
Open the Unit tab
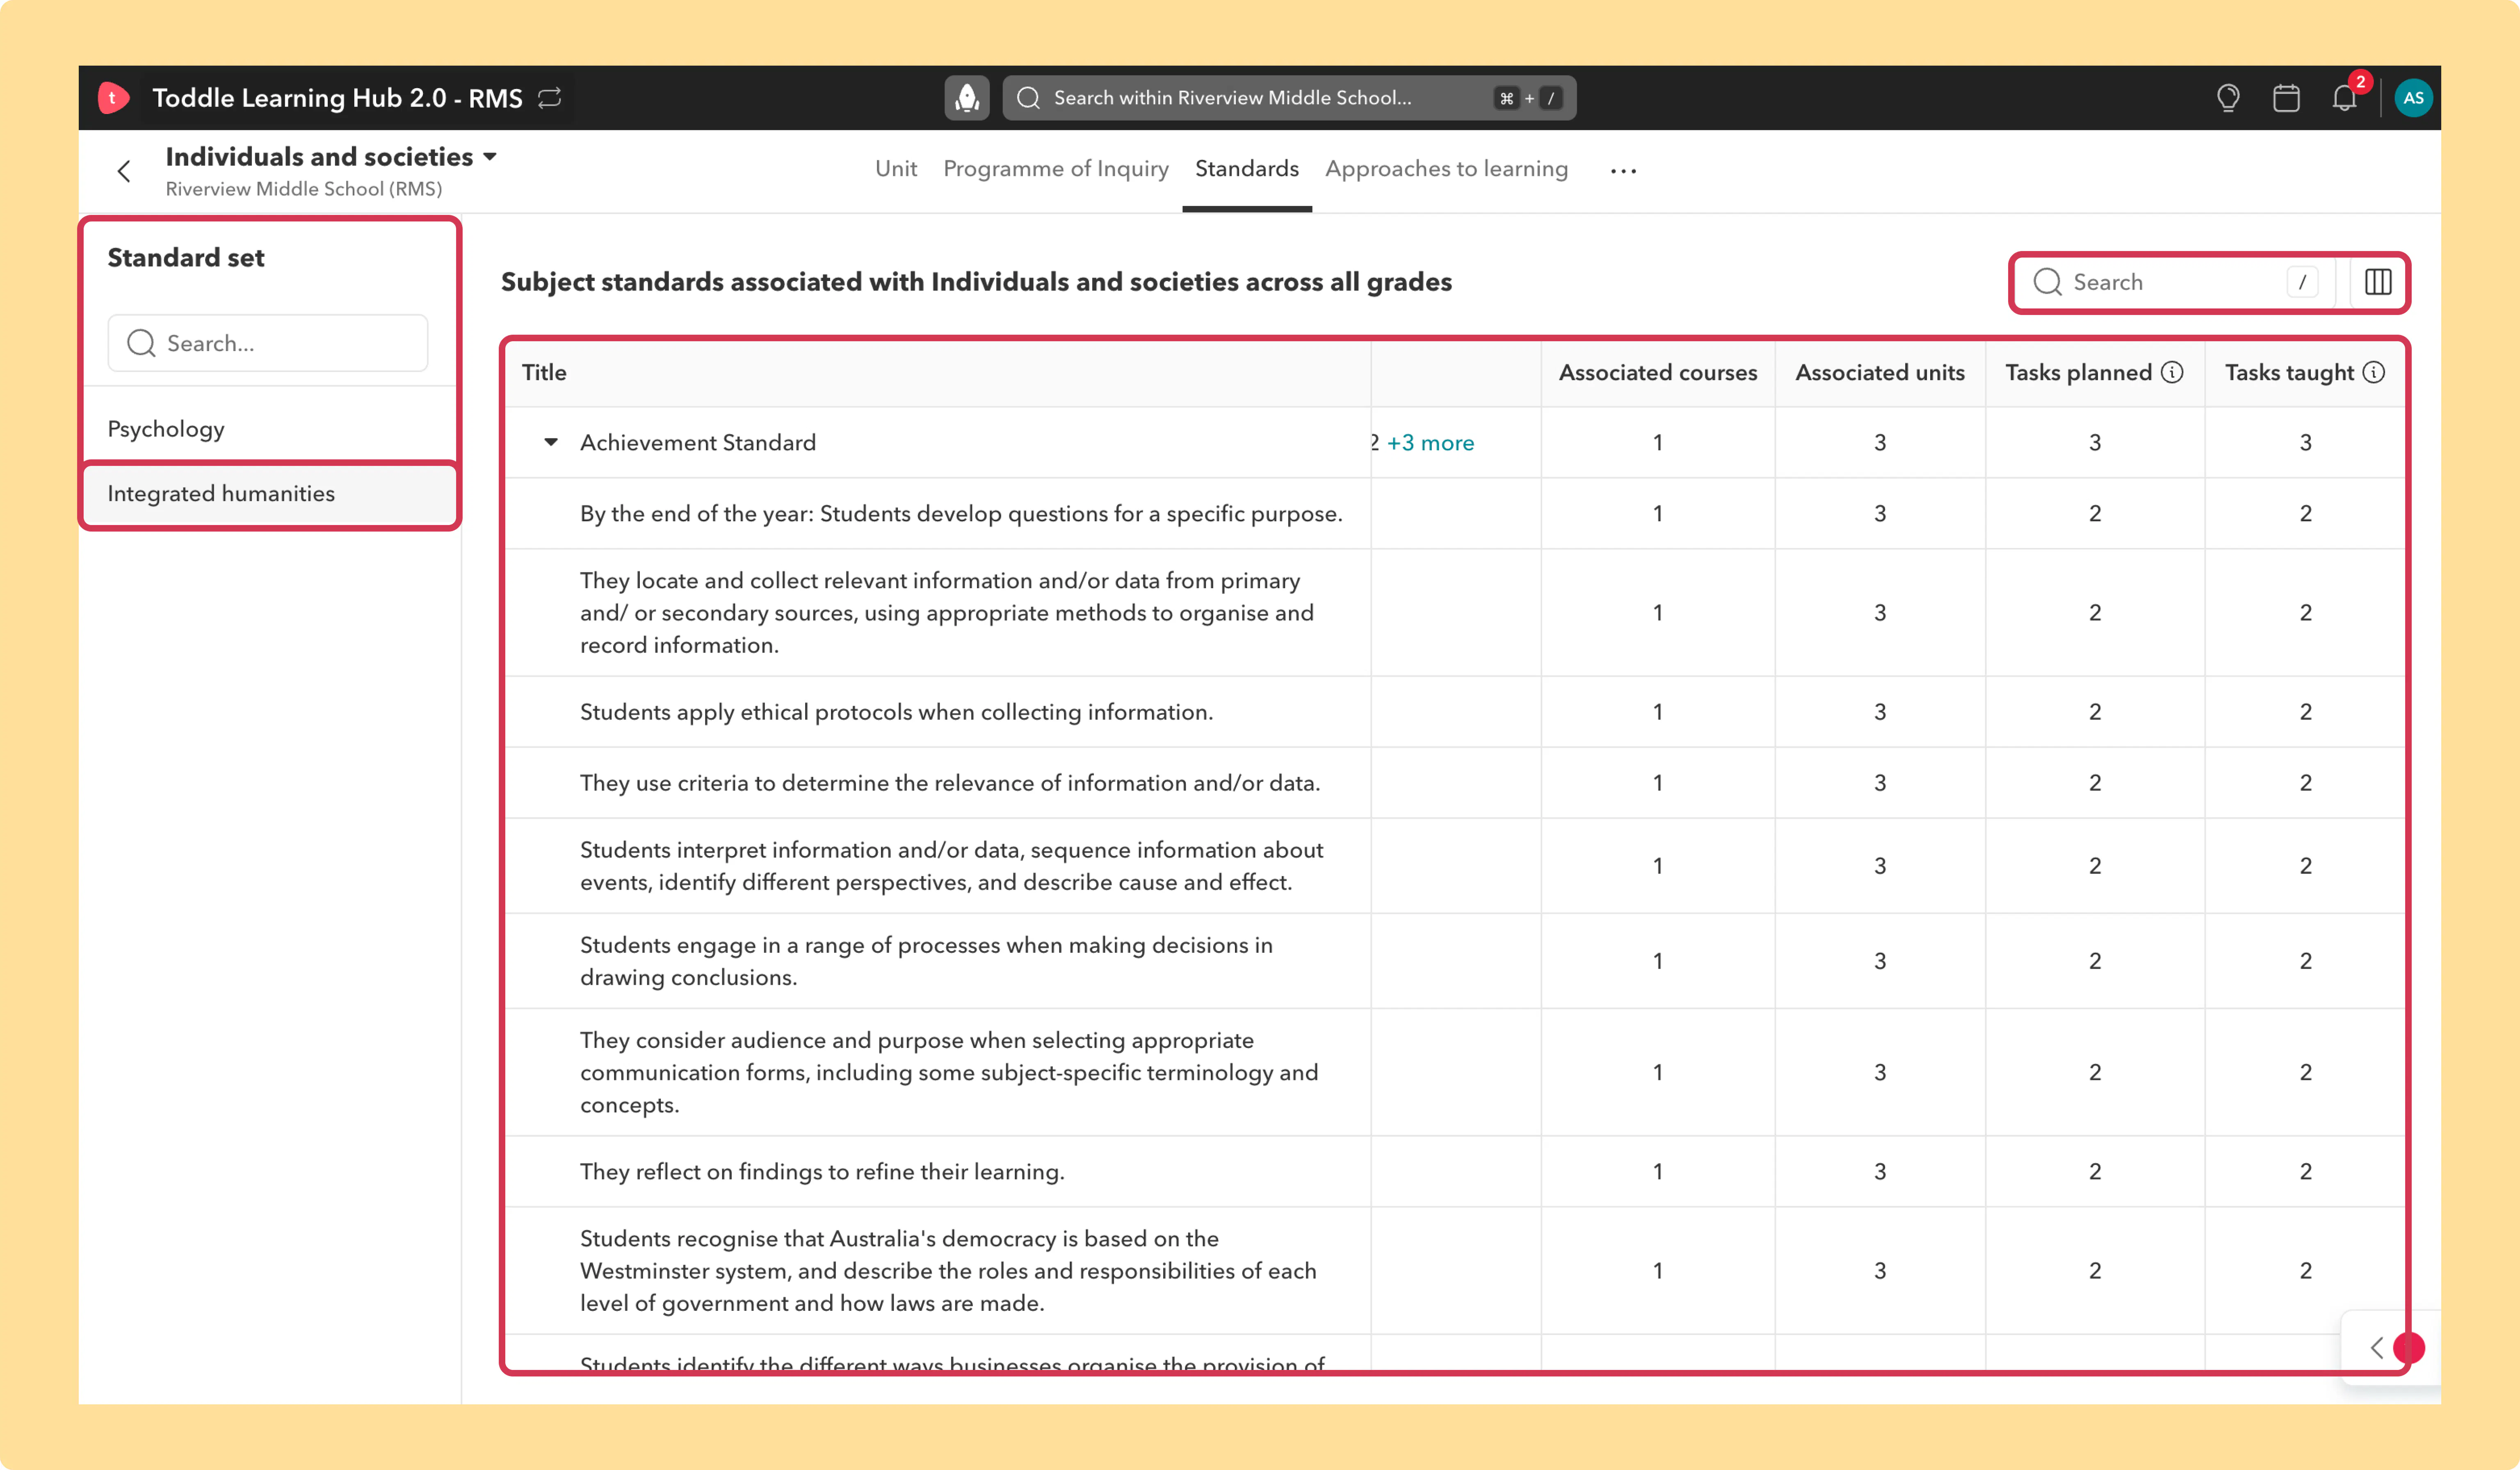tap(896, 169)
